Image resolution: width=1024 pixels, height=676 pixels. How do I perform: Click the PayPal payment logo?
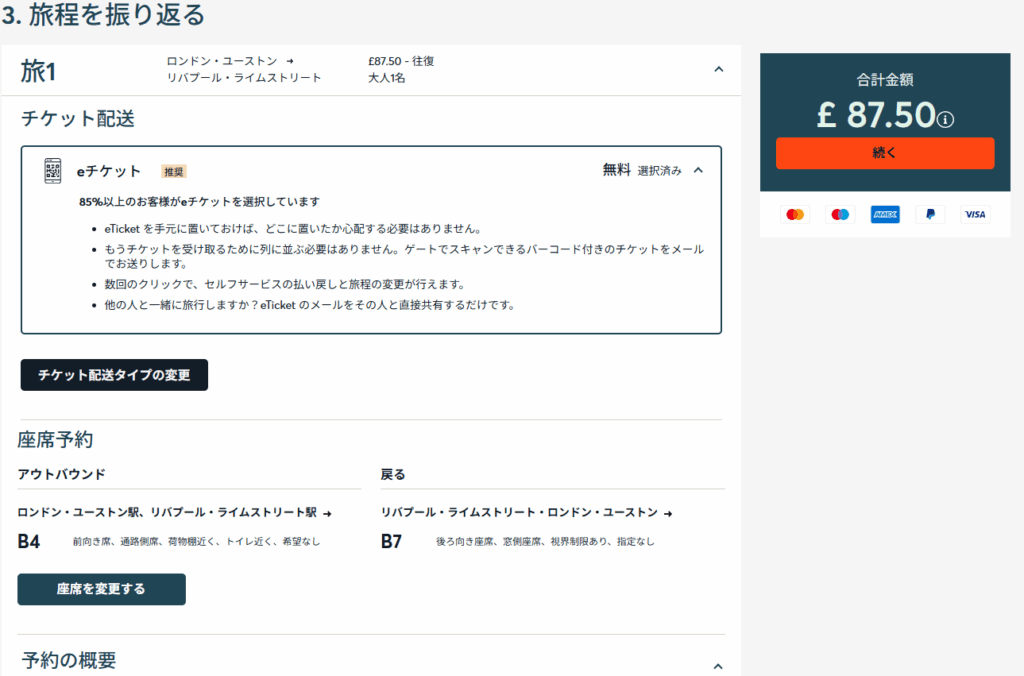click(930, 214)
